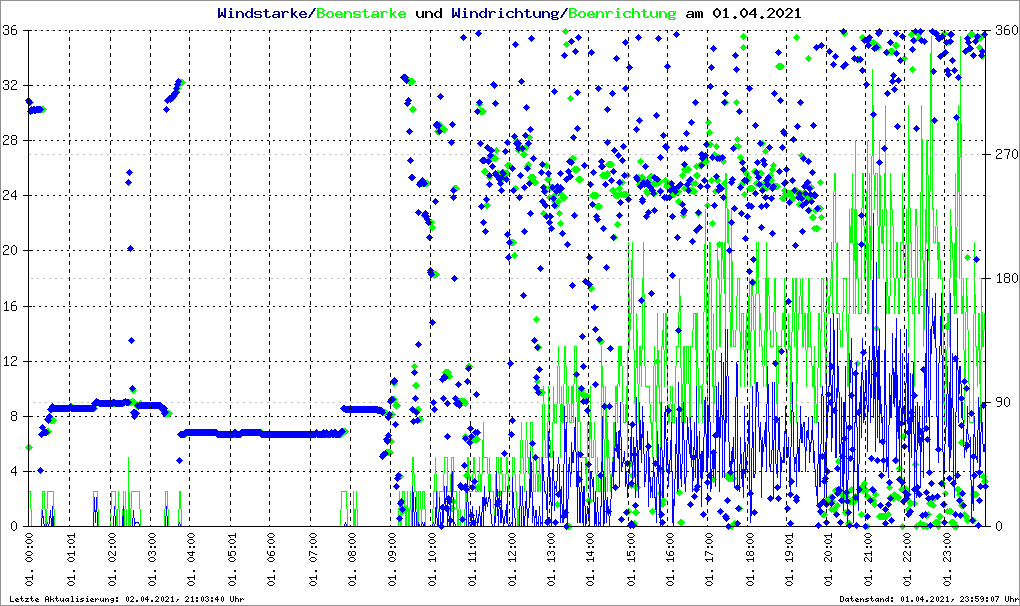The width and height of the screenshot is (1020, 606).
Task: Click the 12:00 time axis label
Action: point(512,561)
